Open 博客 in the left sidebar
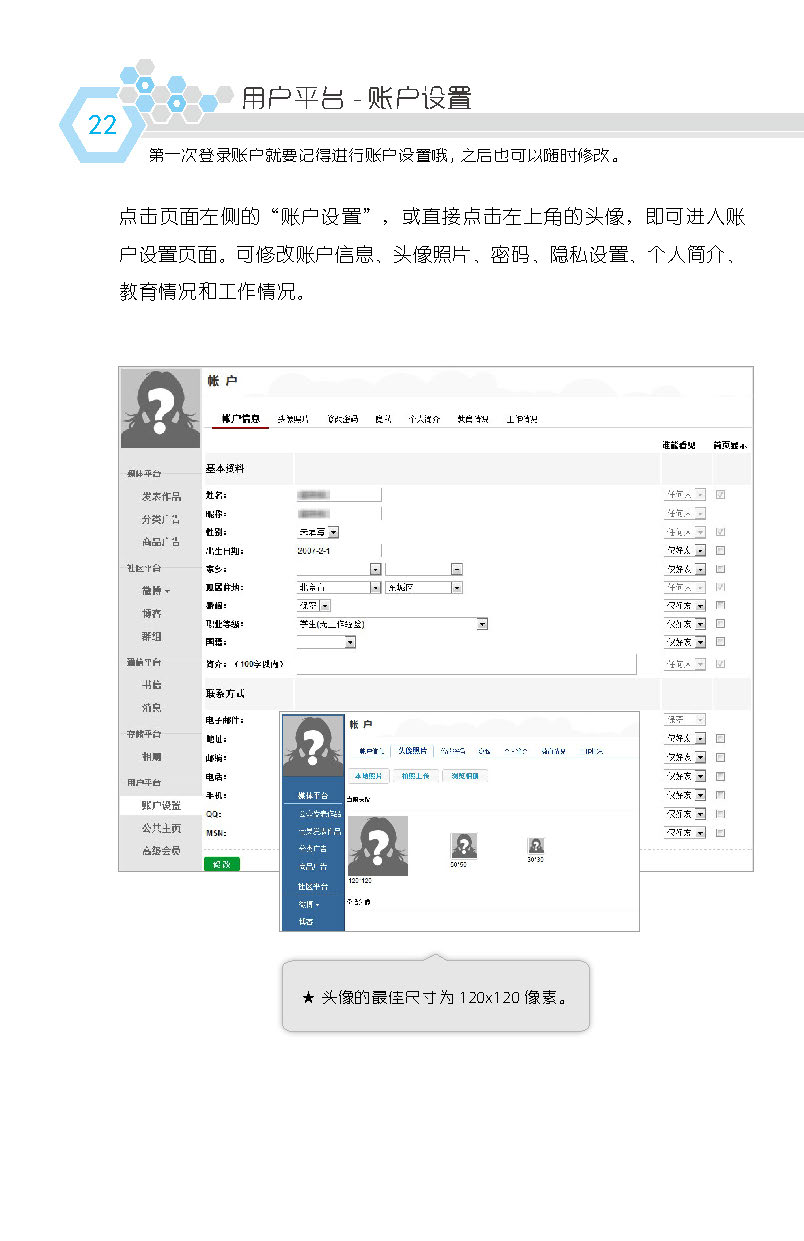804x1241 pixels. pyautogui.click(x=151, y=613)
